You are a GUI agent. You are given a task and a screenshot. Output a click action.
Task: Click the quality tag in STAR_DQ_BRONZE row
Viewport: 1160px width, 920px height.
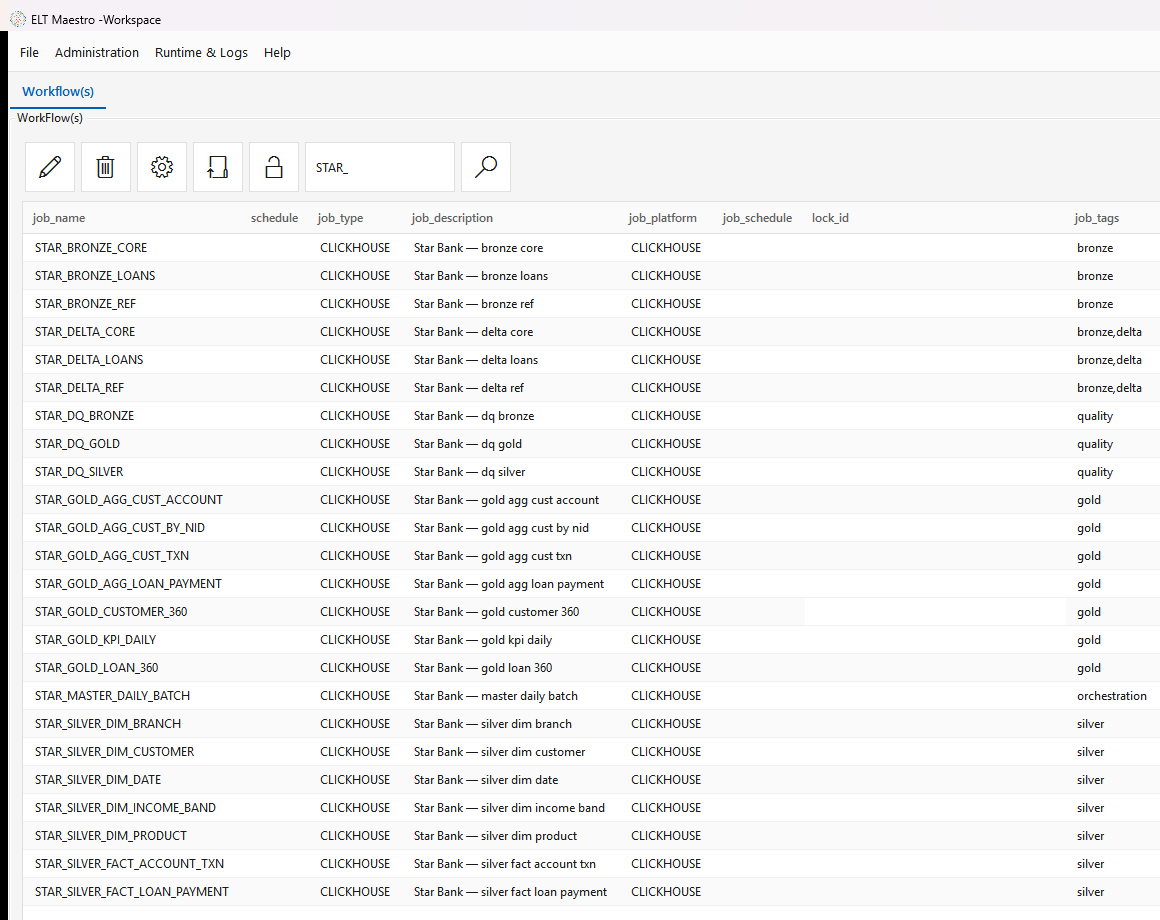[1095, 416]
